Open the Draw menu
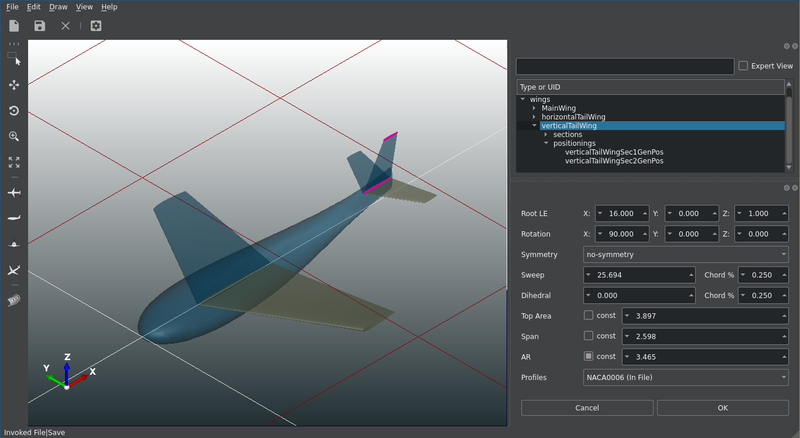This screenshot has width=800, height=438. click(58, 7)
